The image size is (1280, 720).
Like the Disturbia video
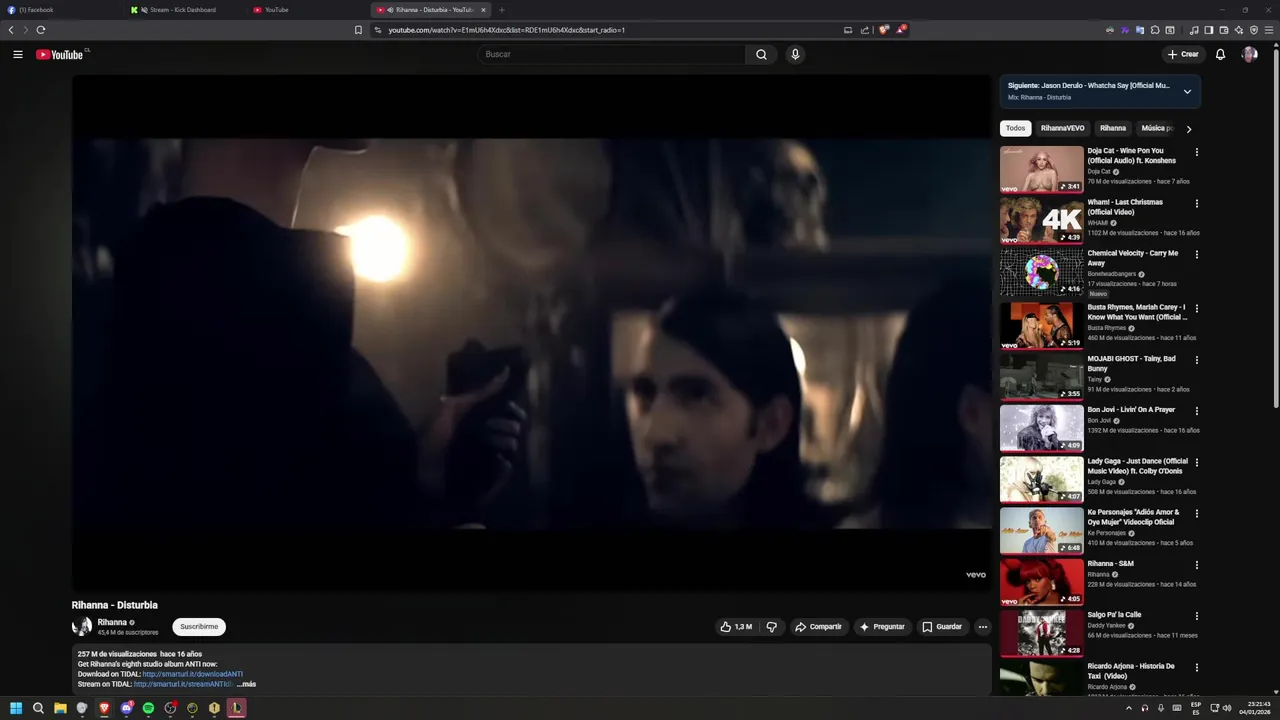point(736,627)
